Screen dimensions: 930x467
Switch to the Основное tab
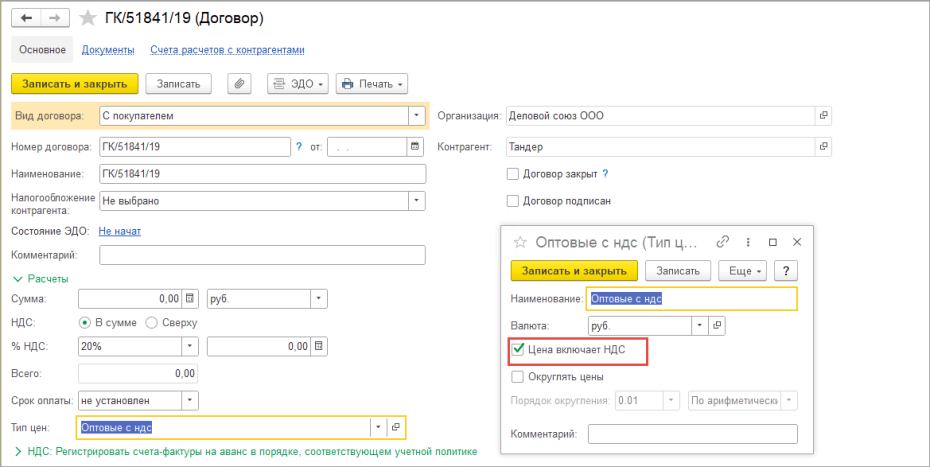42,50
